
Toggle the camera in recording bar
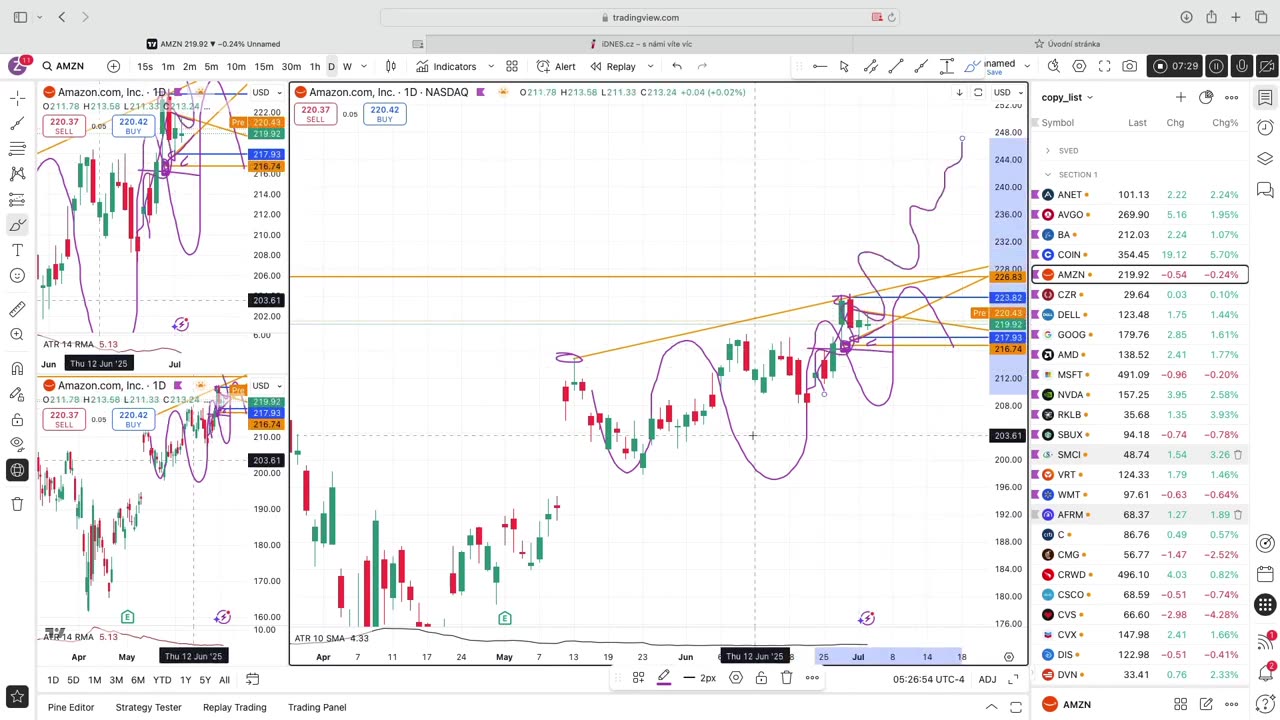pos(1266,66)
